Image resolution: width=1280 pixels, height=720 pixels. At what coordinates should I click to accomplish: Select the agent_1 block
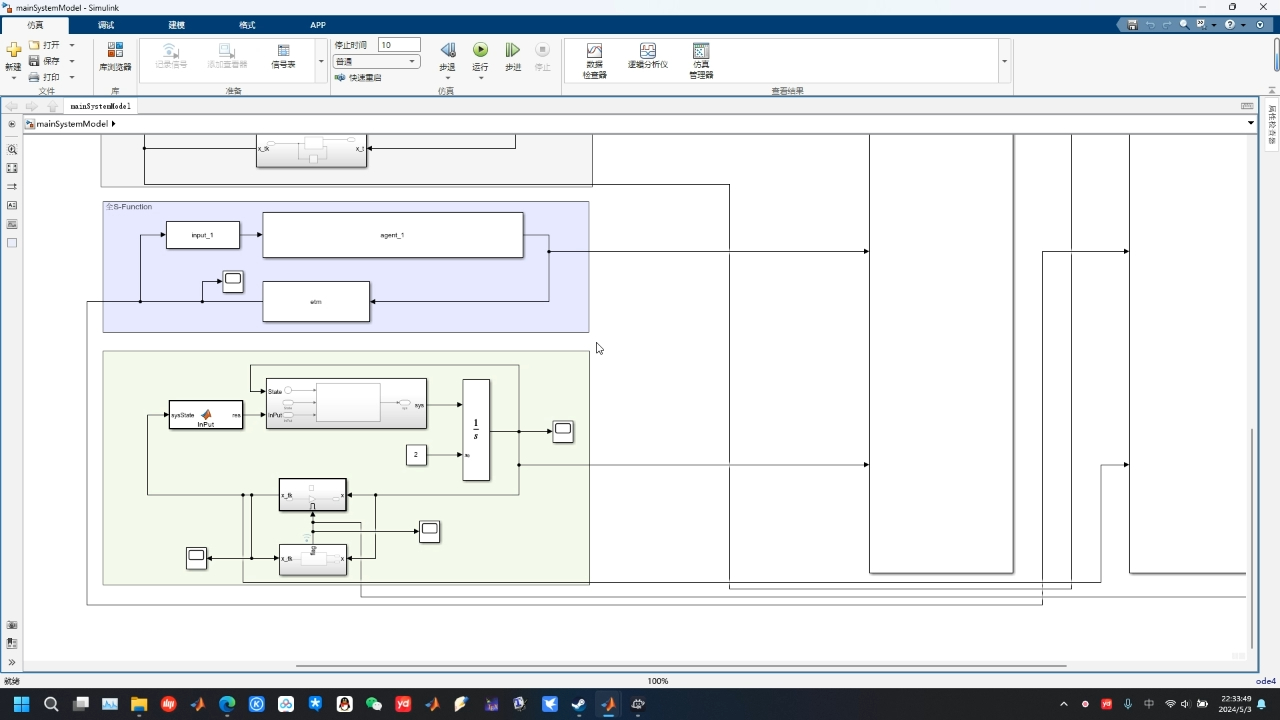coord(393,235)
